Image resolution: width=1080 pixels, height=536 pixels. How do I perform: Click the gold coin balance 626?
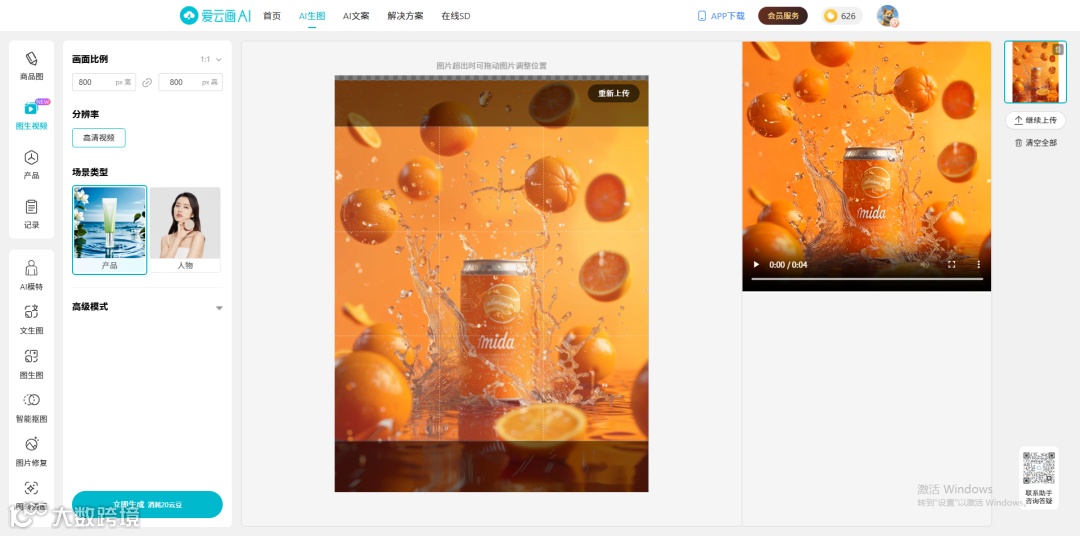point(841,16)
